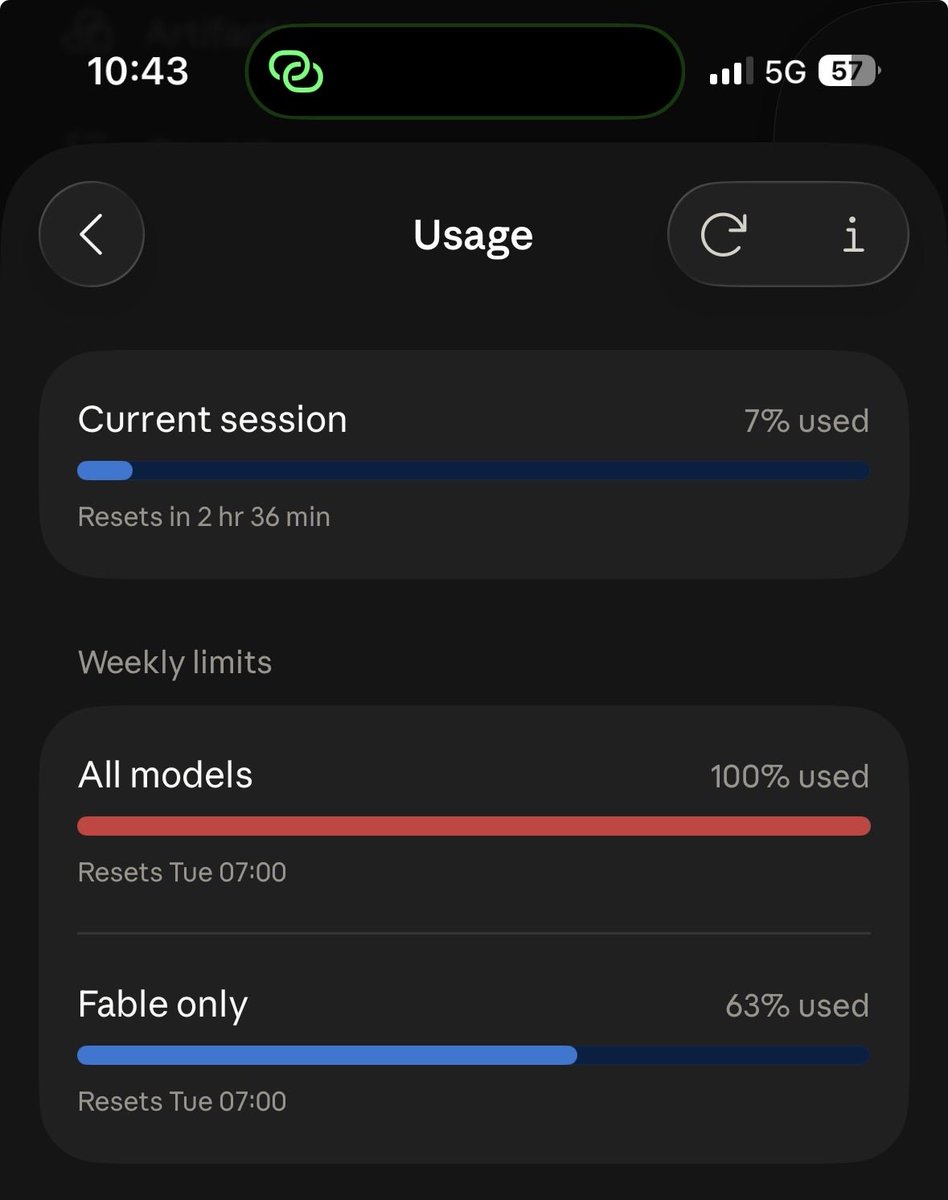Tap the 7% used label
This screenshot has height=1200, width=948.
pos(806,421)
